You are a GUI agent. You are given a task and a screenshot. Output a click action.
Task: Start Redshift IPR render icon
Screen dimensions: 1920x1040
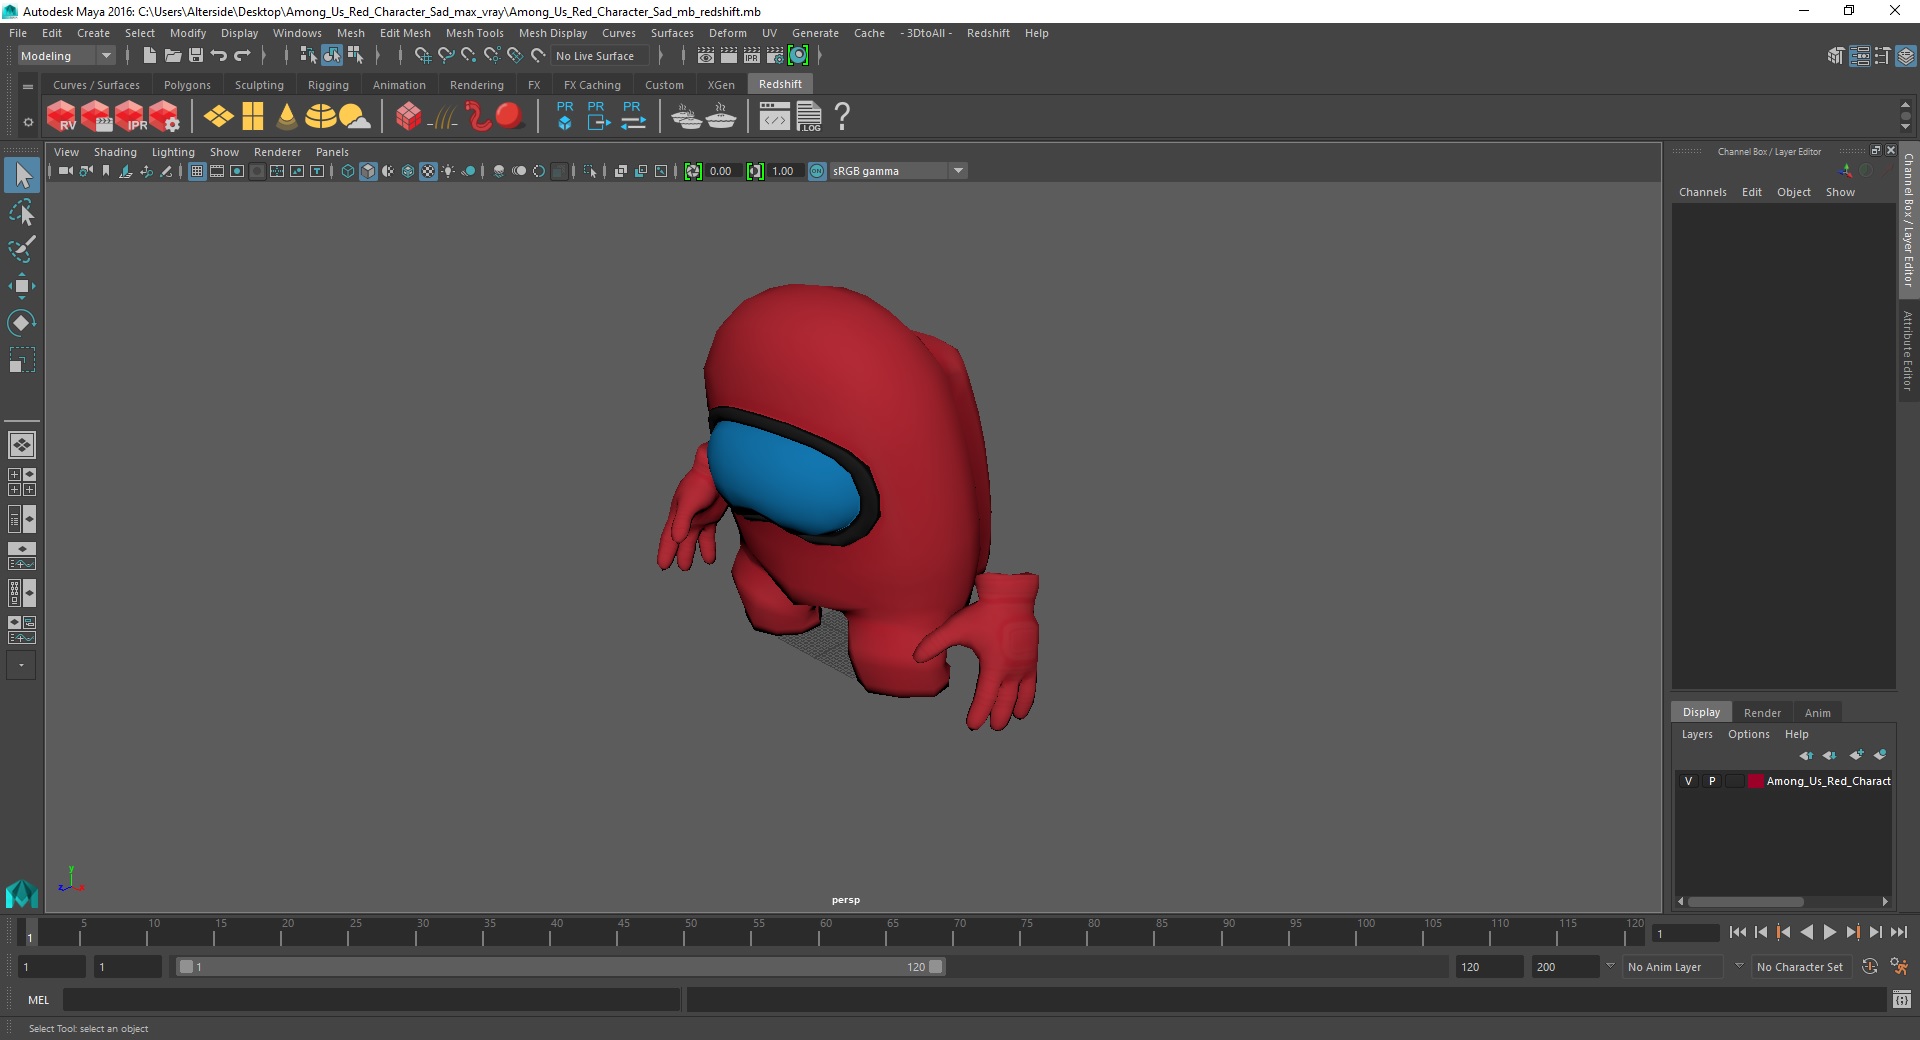pos(130,117)
